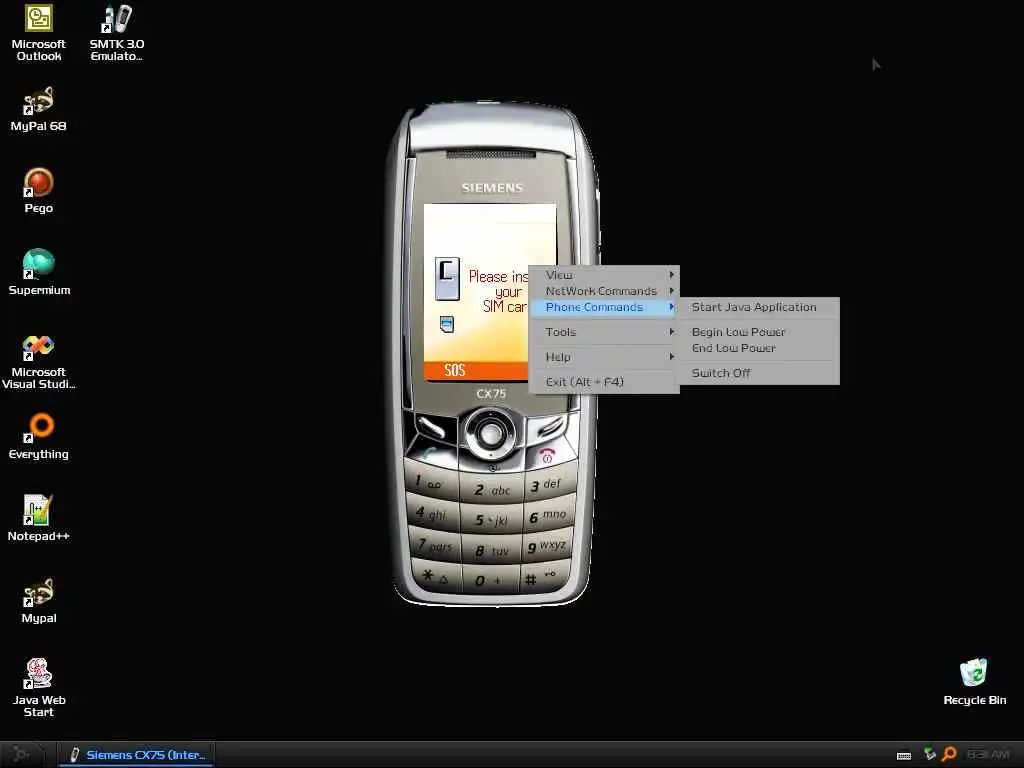Click the green network tray icon
This screenshot has width=1024, height=768.
(929, 754)
